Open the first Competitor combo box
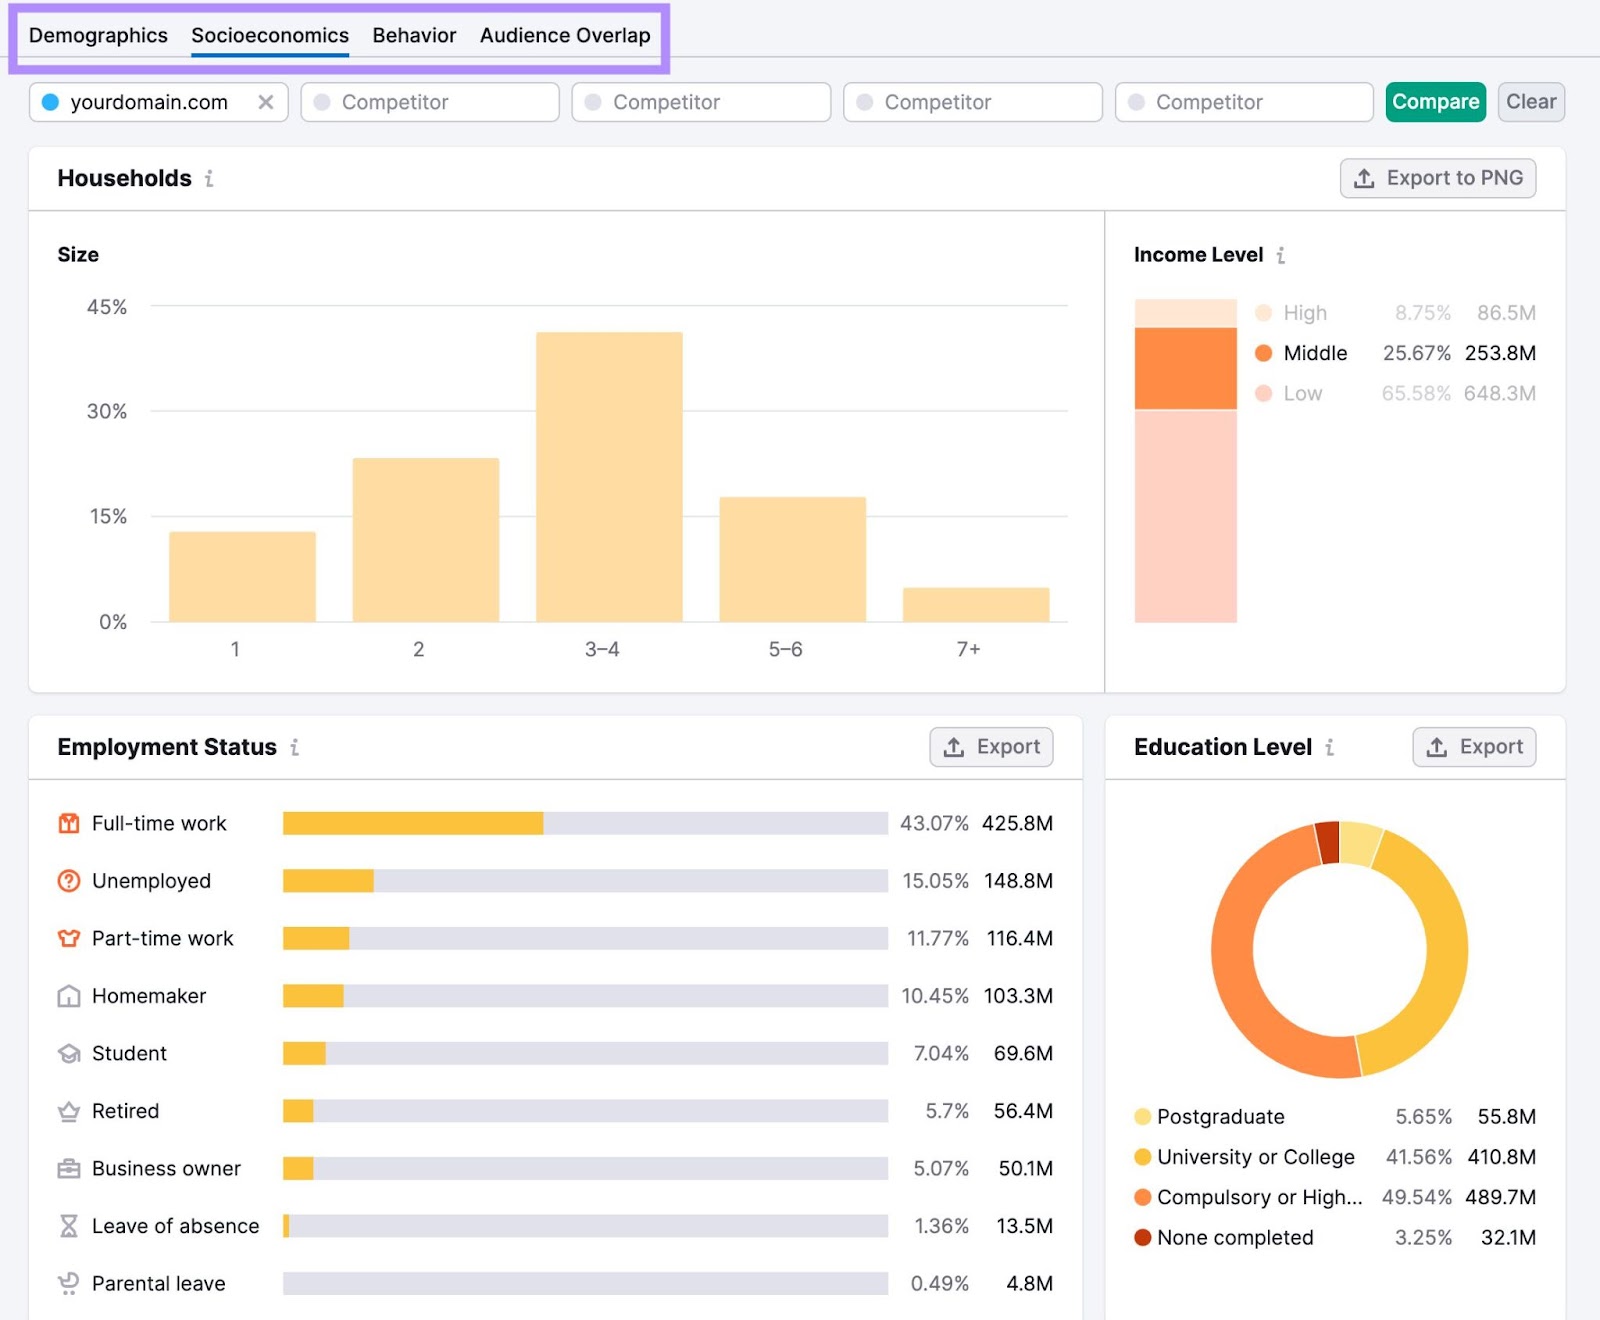This screenshot has height=1320, width=1600. click(430, 101)
